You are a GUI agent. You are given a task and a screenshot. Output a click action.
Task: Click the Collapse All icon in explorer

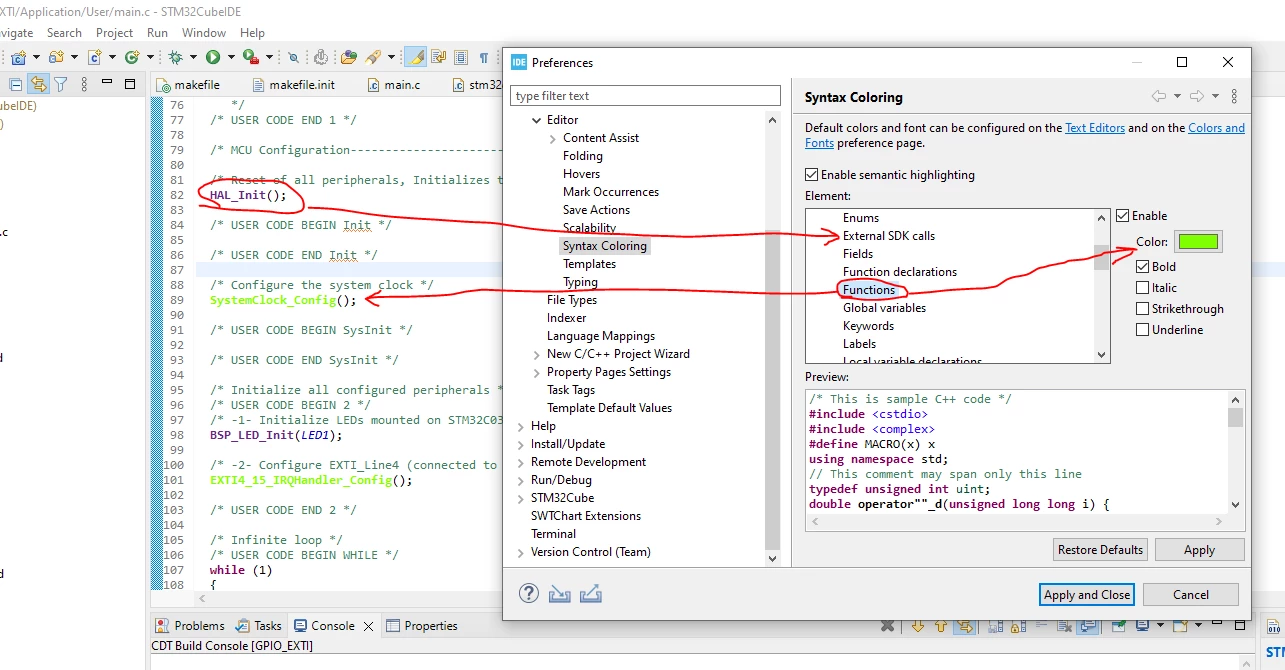(16, 85)
